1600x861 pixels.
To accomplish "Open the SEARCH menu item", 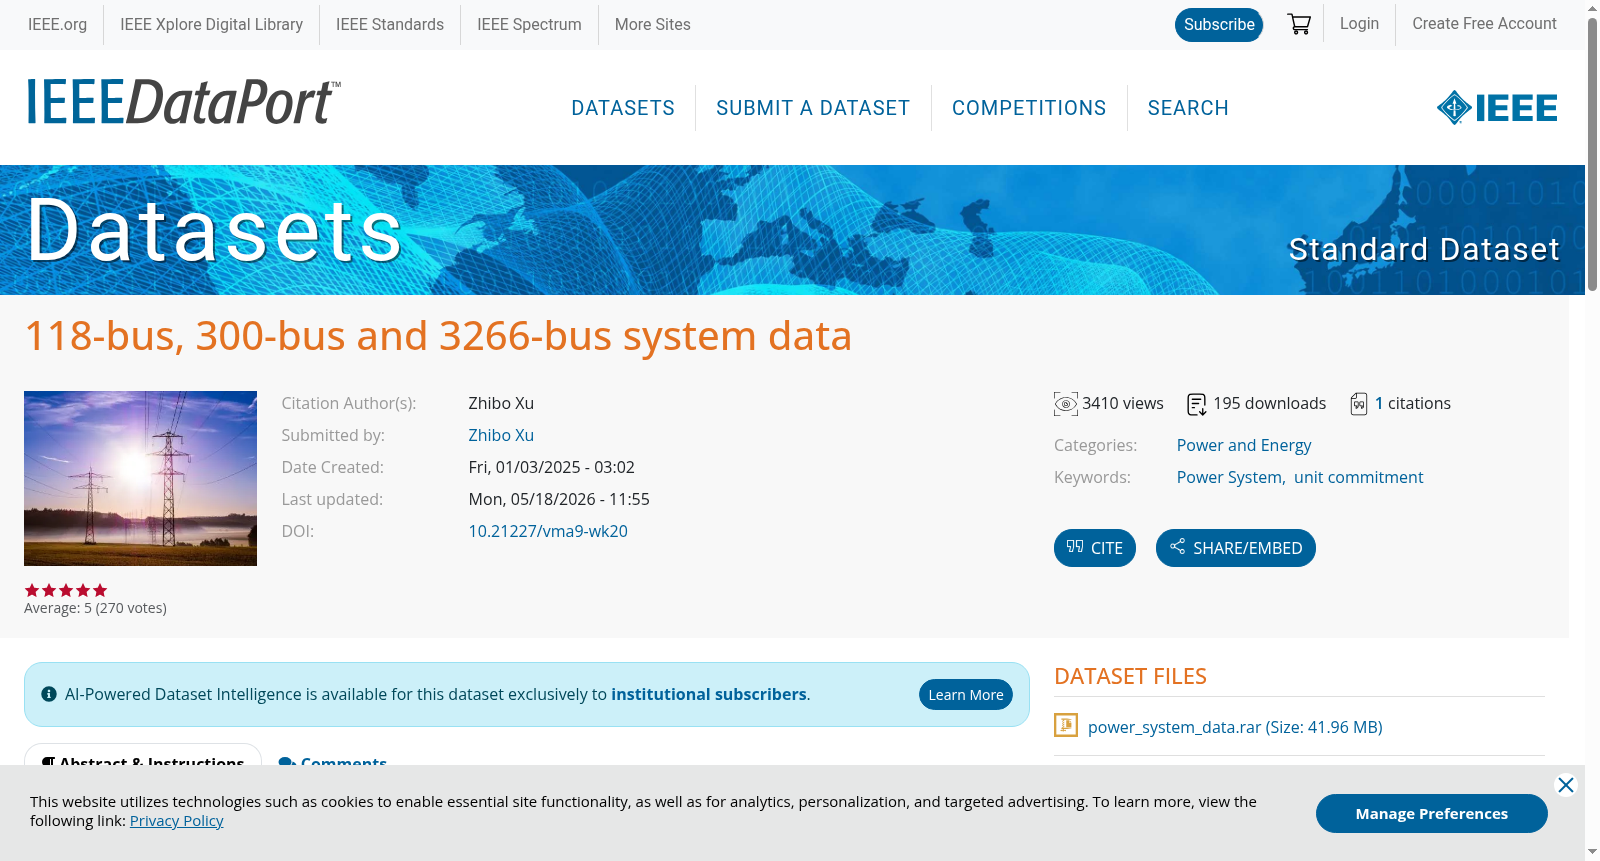I will (1188, 108).
